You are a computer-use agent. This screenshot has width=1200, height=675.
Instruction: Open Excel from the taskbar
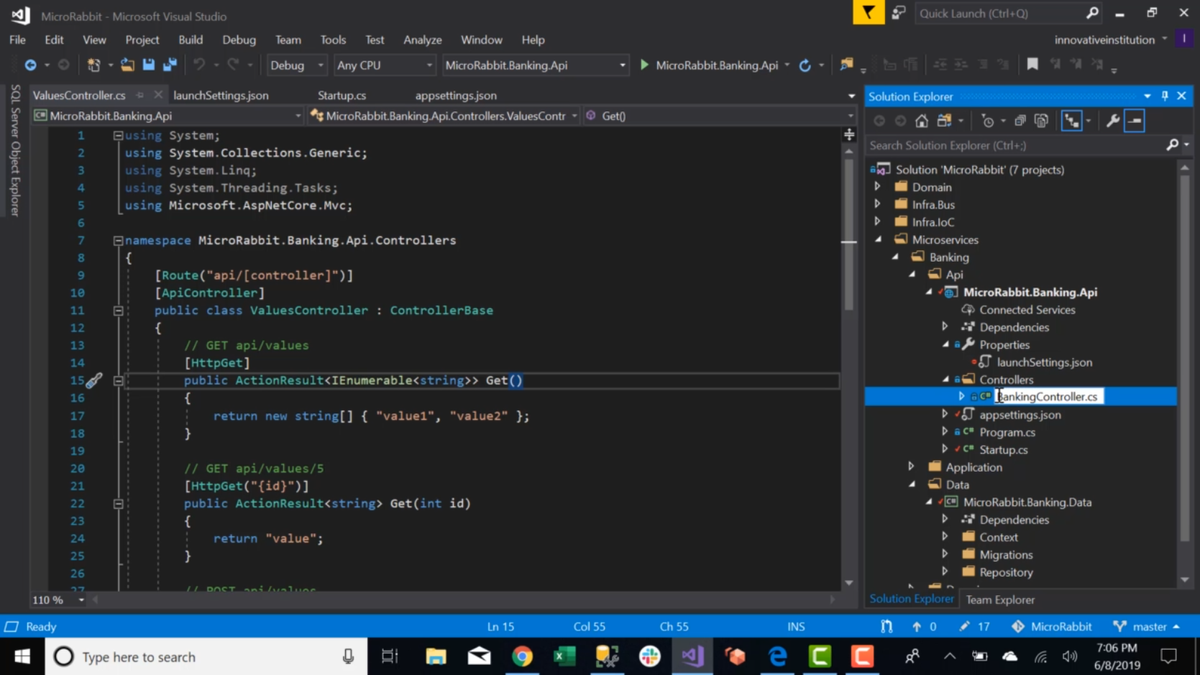click(564, 657)
